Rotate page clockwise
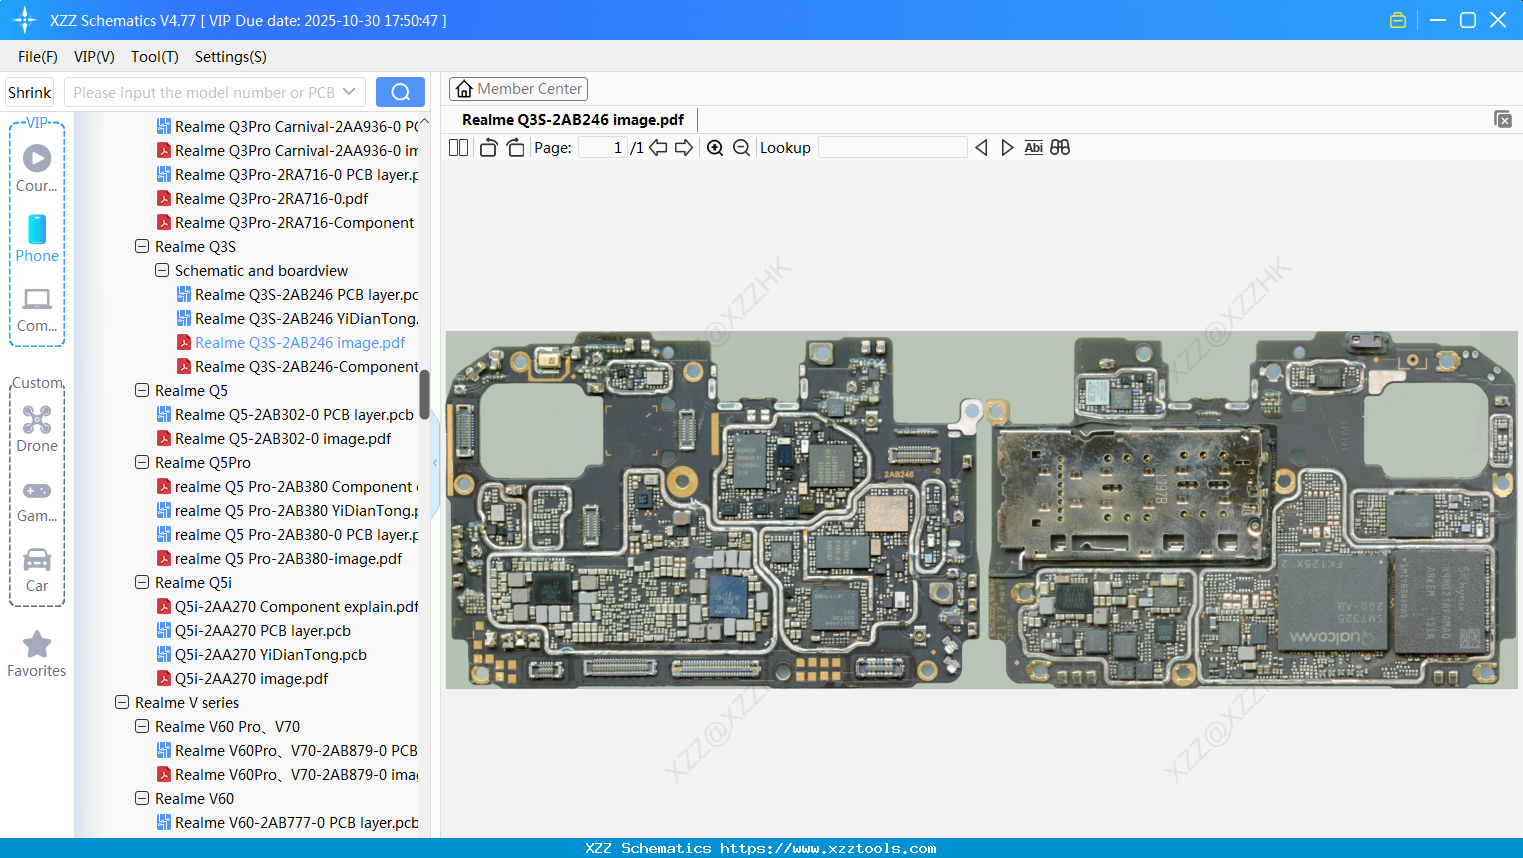The height and width of the screenshot is (858, 1523). (515, 148)
